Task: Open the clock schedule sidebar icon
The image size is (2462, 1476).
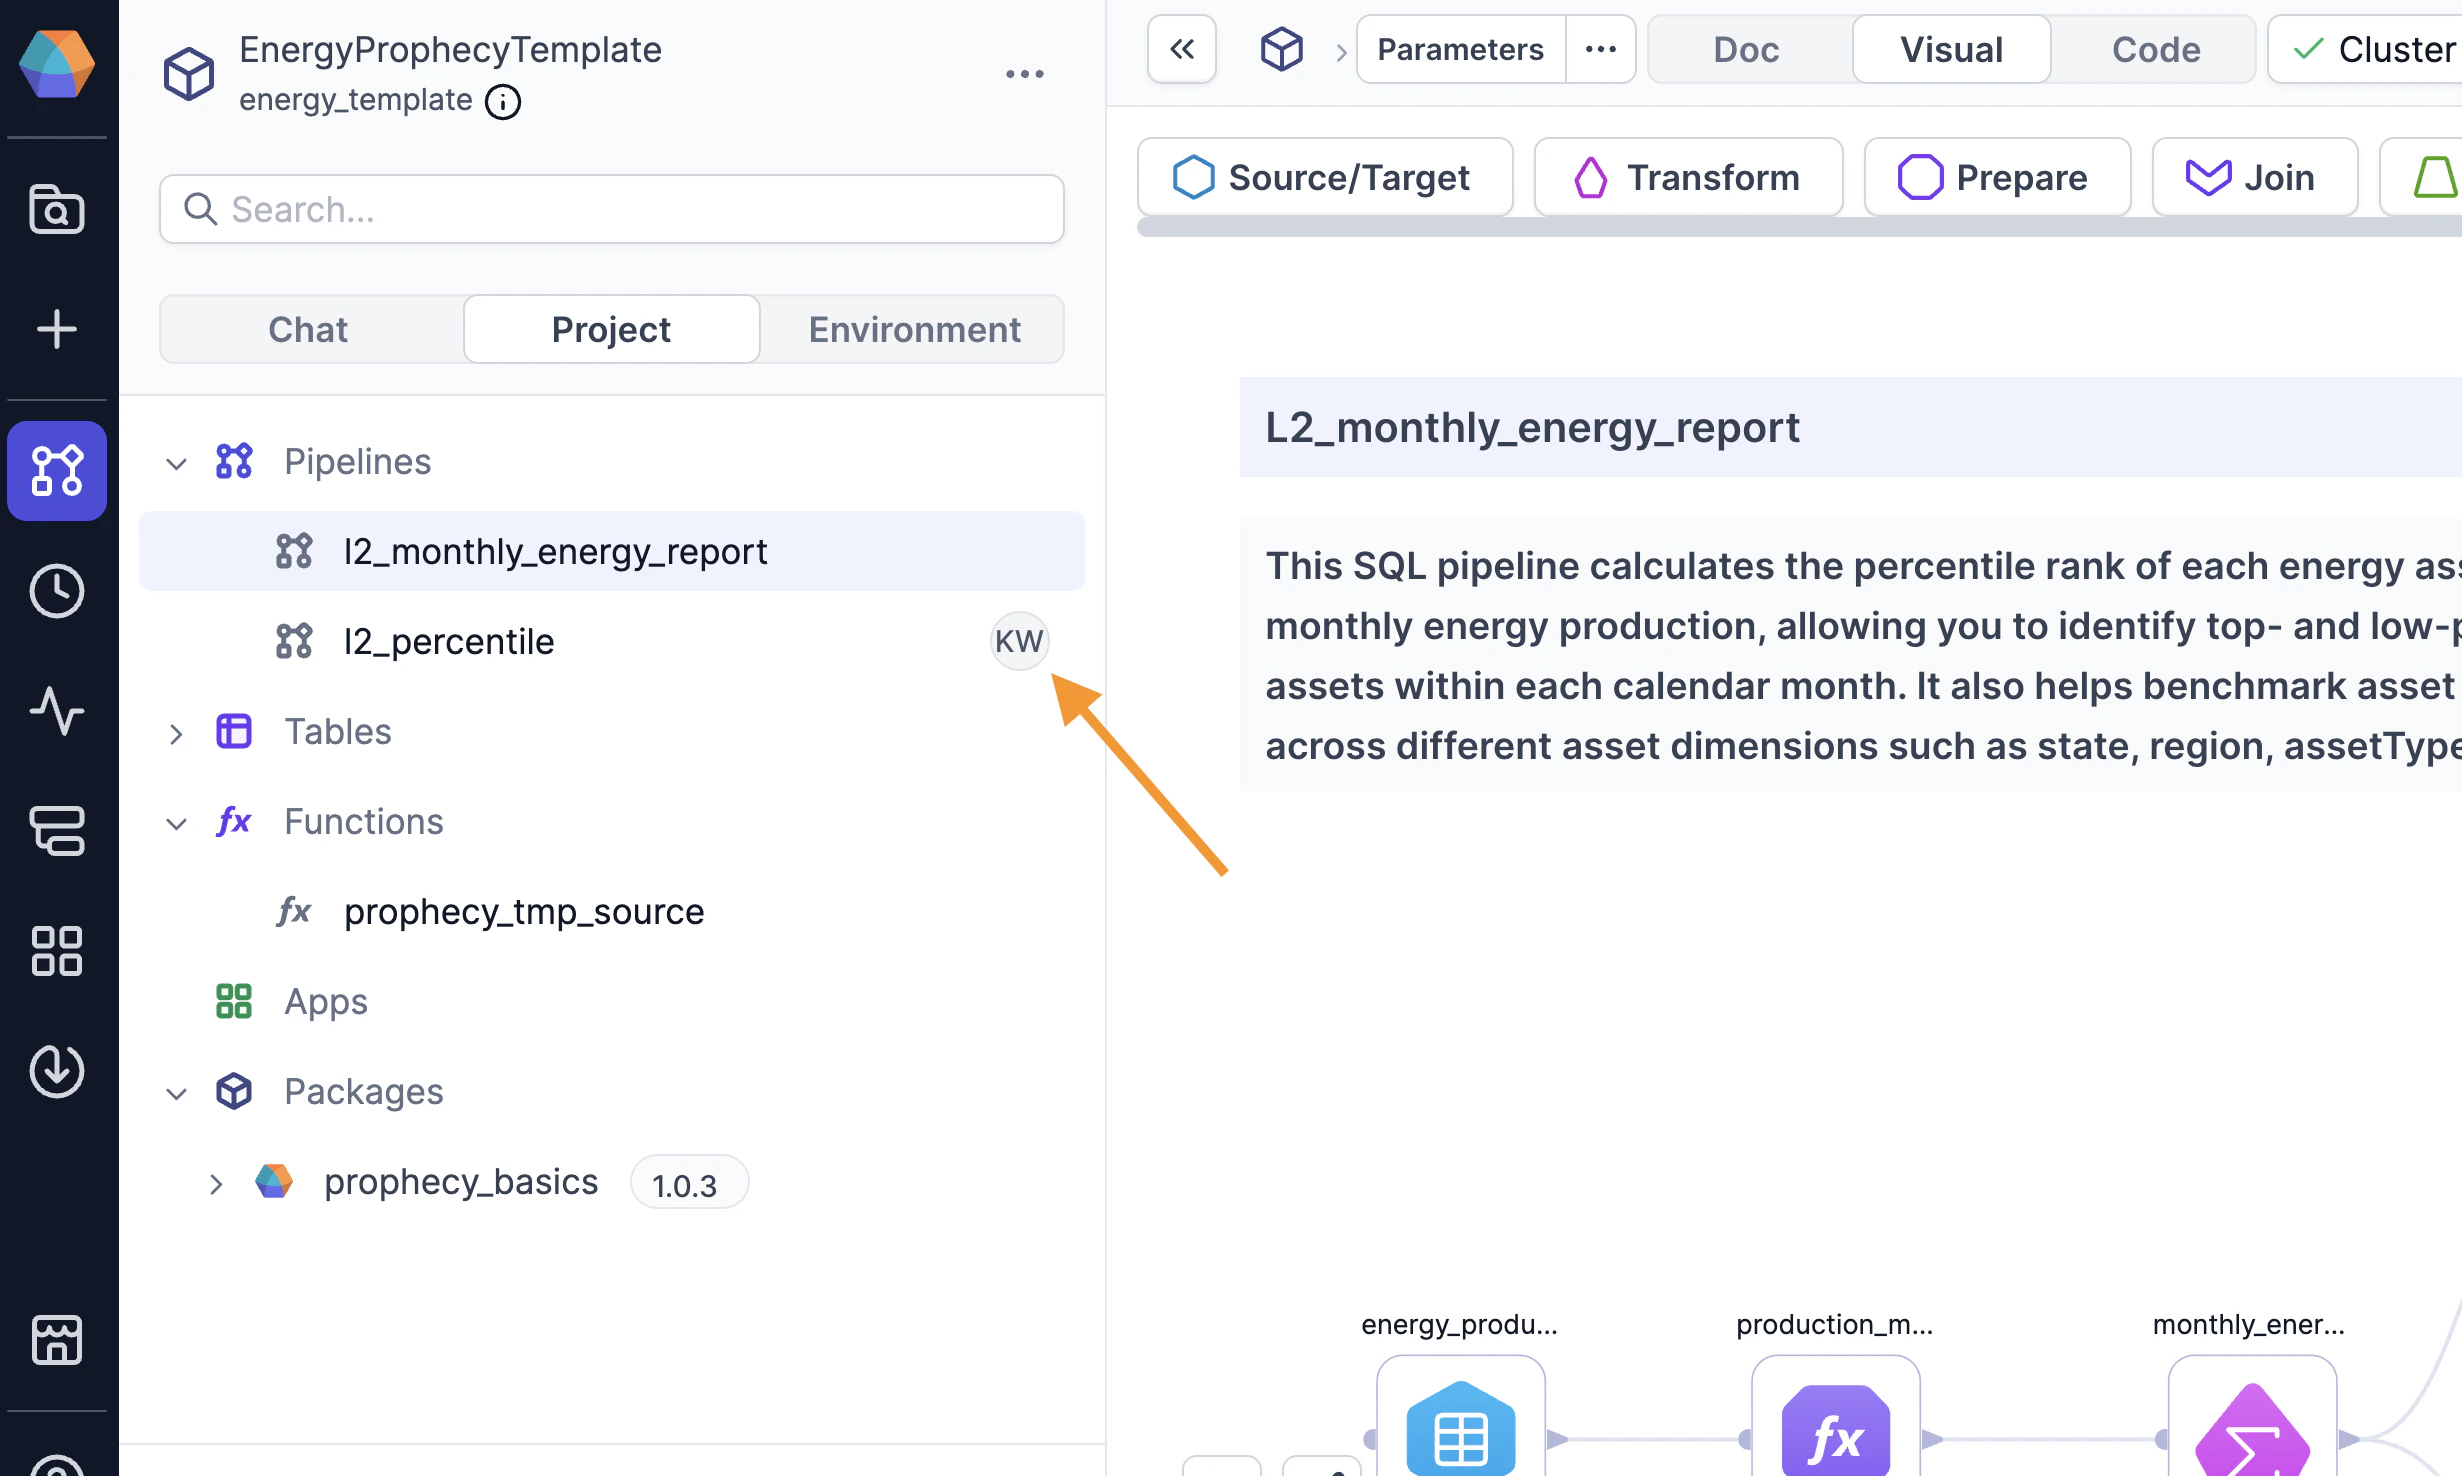Action: tap(57, 591)
